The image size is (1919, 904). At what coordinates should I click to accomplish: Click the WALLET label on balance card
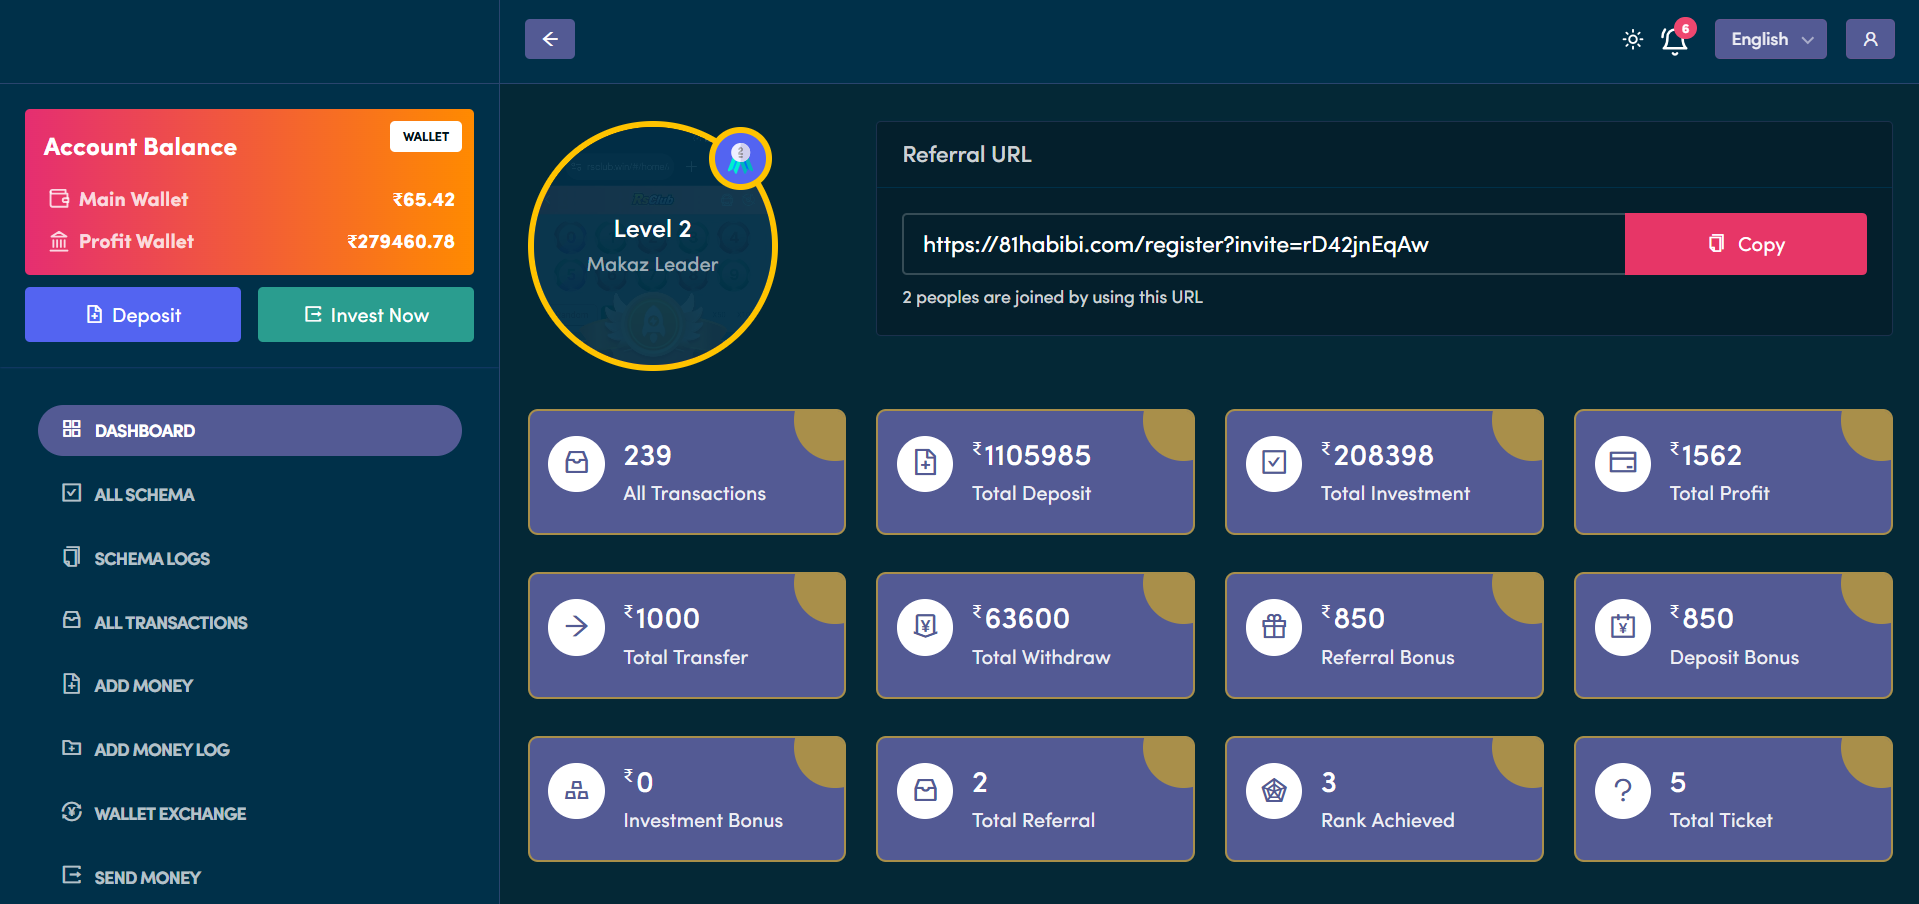[426, 137]
